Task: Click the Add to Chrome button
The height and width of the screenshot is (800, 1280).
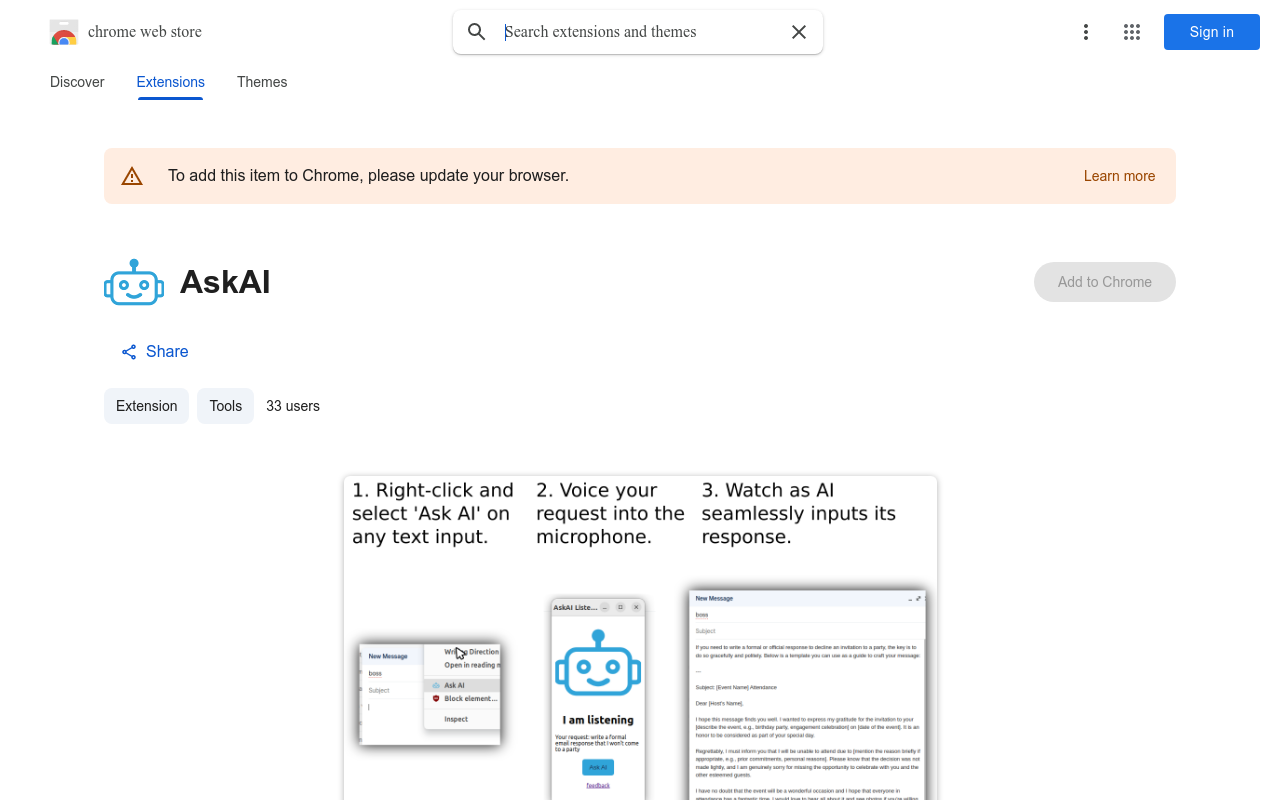Action: [1105, 282]
